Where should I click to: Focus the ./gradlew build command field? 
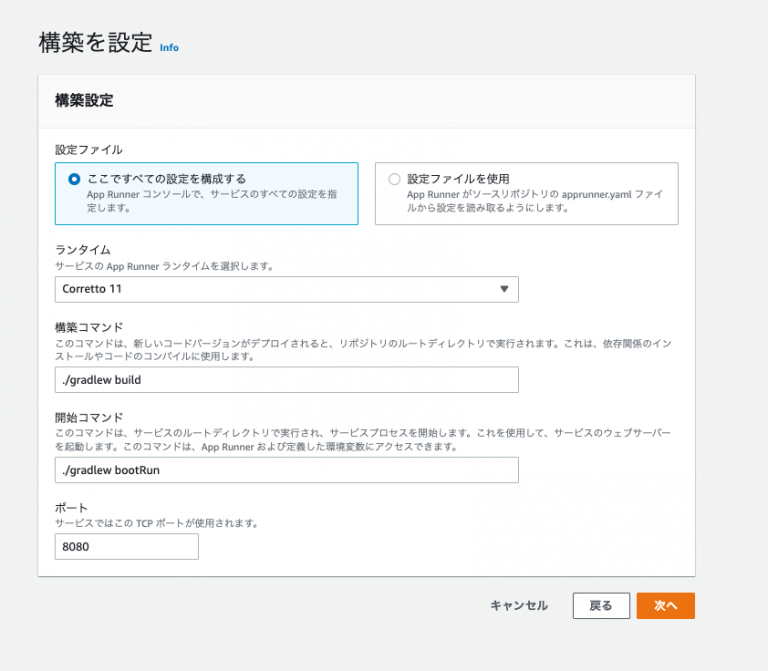click(x=287, y=380)
